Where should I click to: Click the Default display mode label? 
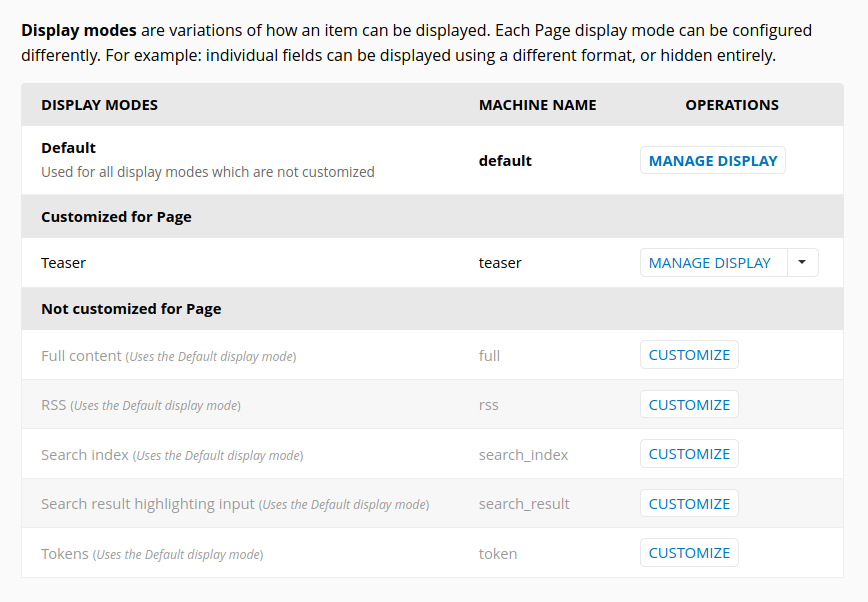pos(68,147)
